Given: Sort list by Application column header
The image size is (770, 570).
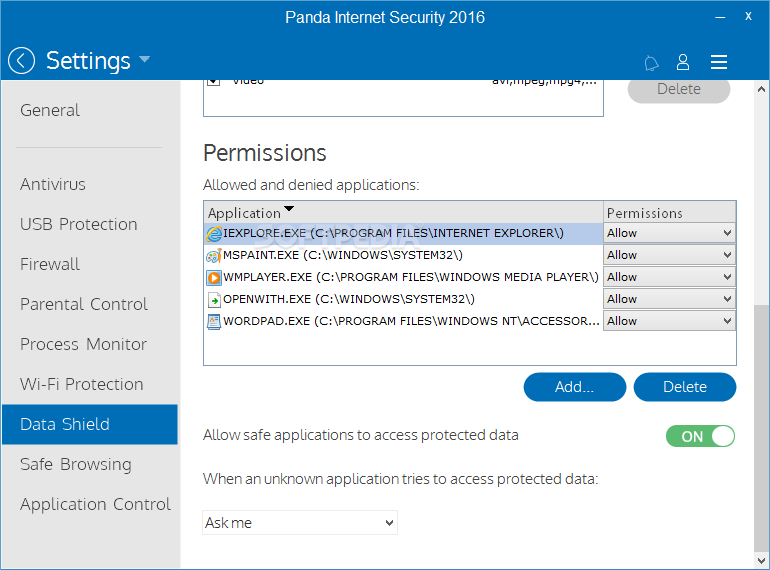Looking at the screenshot, I should point(403,213).
